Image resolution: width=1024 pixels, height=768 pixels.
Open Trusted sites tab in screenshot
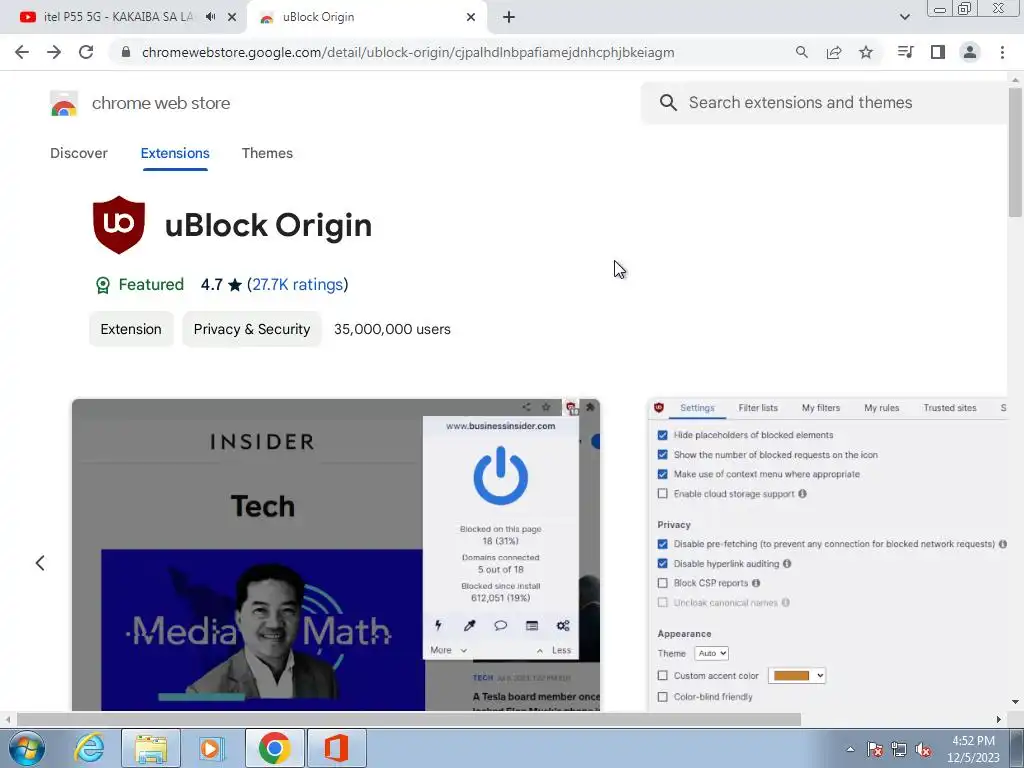pos(950,408)
